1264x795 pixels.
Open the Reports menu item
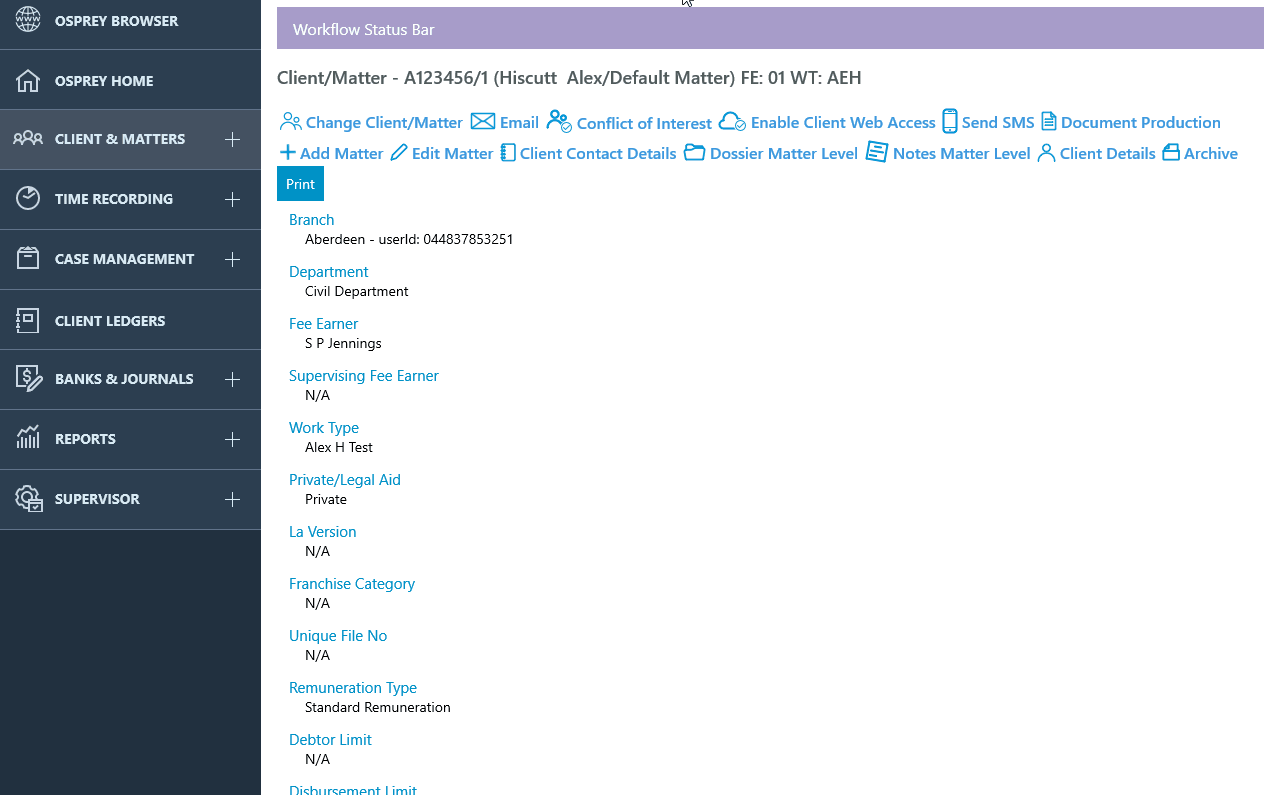tap(85, 439)
